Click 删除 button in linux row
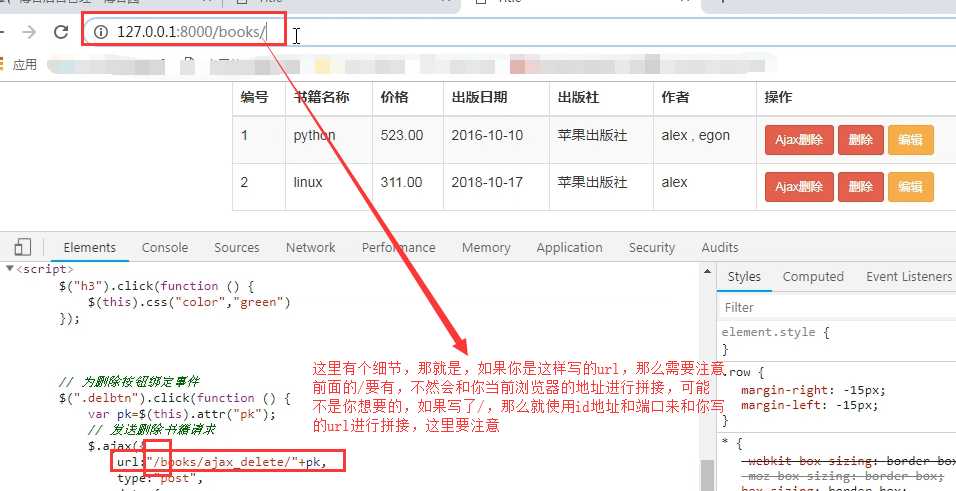 (860, 187)
